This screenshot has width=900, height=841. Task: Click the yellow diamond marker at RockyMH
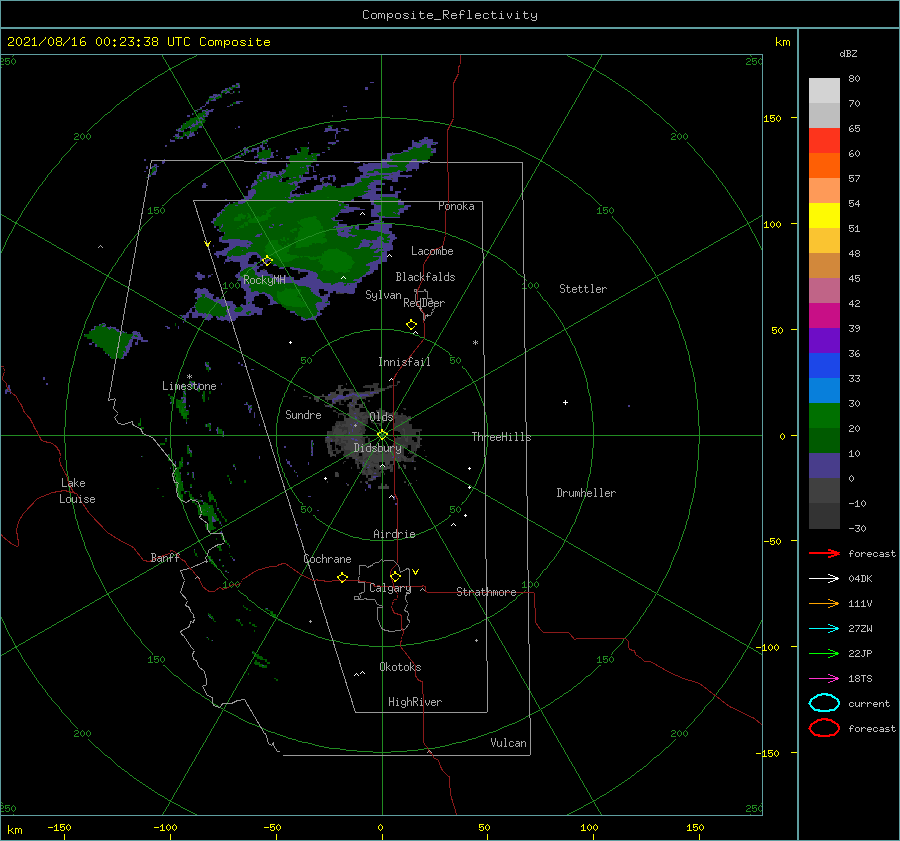click(267, 261)
